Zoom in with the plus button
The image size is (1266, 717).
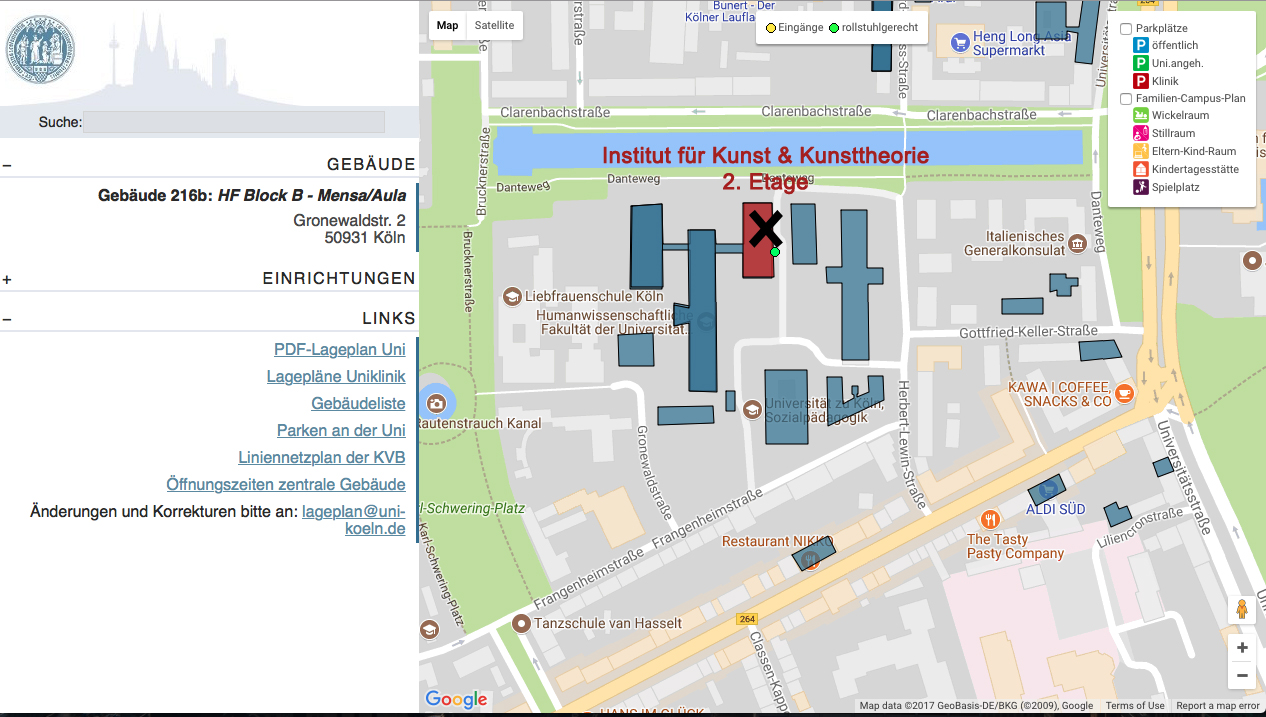point(1242,647)
